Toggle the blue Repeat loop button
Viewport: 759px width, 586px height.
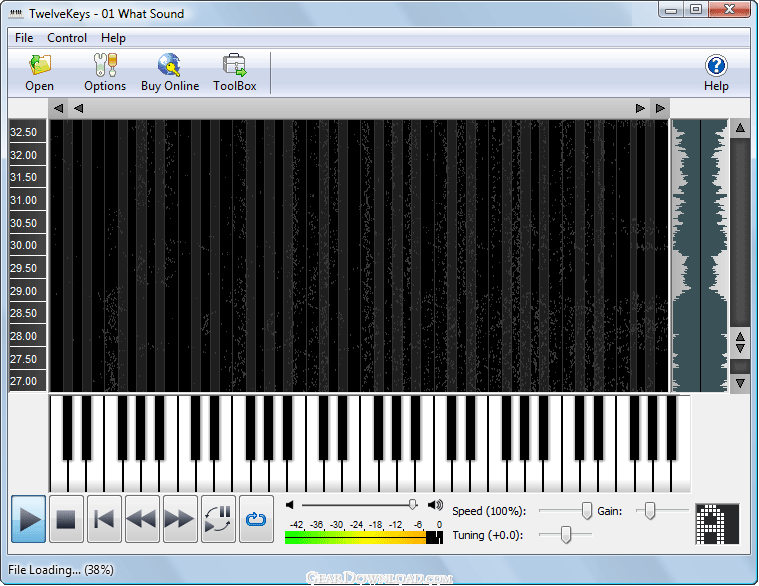pyautogui.click(x=256, y=519)
